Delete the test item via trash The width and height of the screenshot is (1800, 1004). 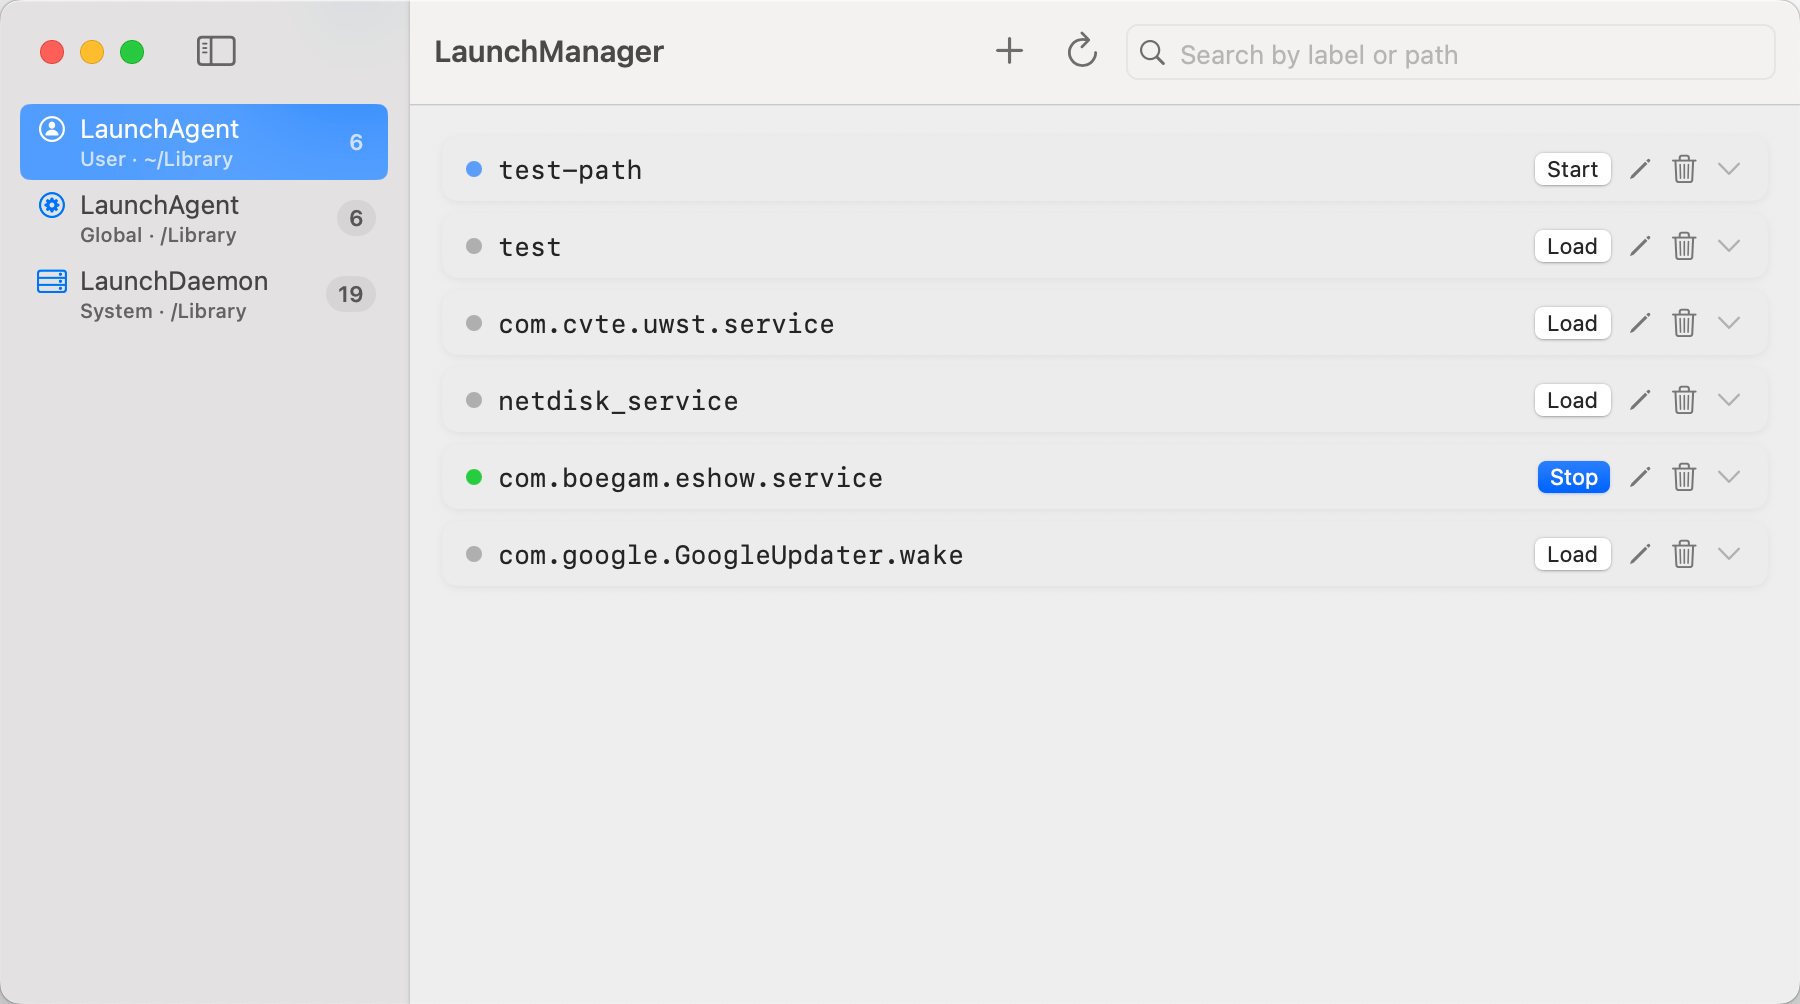pyautogui.click(x=1684, y=246)
